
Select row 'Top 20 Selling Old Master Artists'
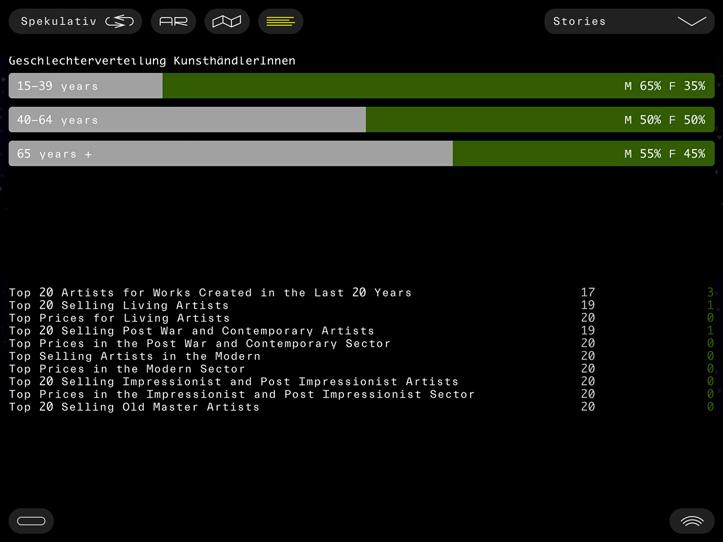click(362, 407)
